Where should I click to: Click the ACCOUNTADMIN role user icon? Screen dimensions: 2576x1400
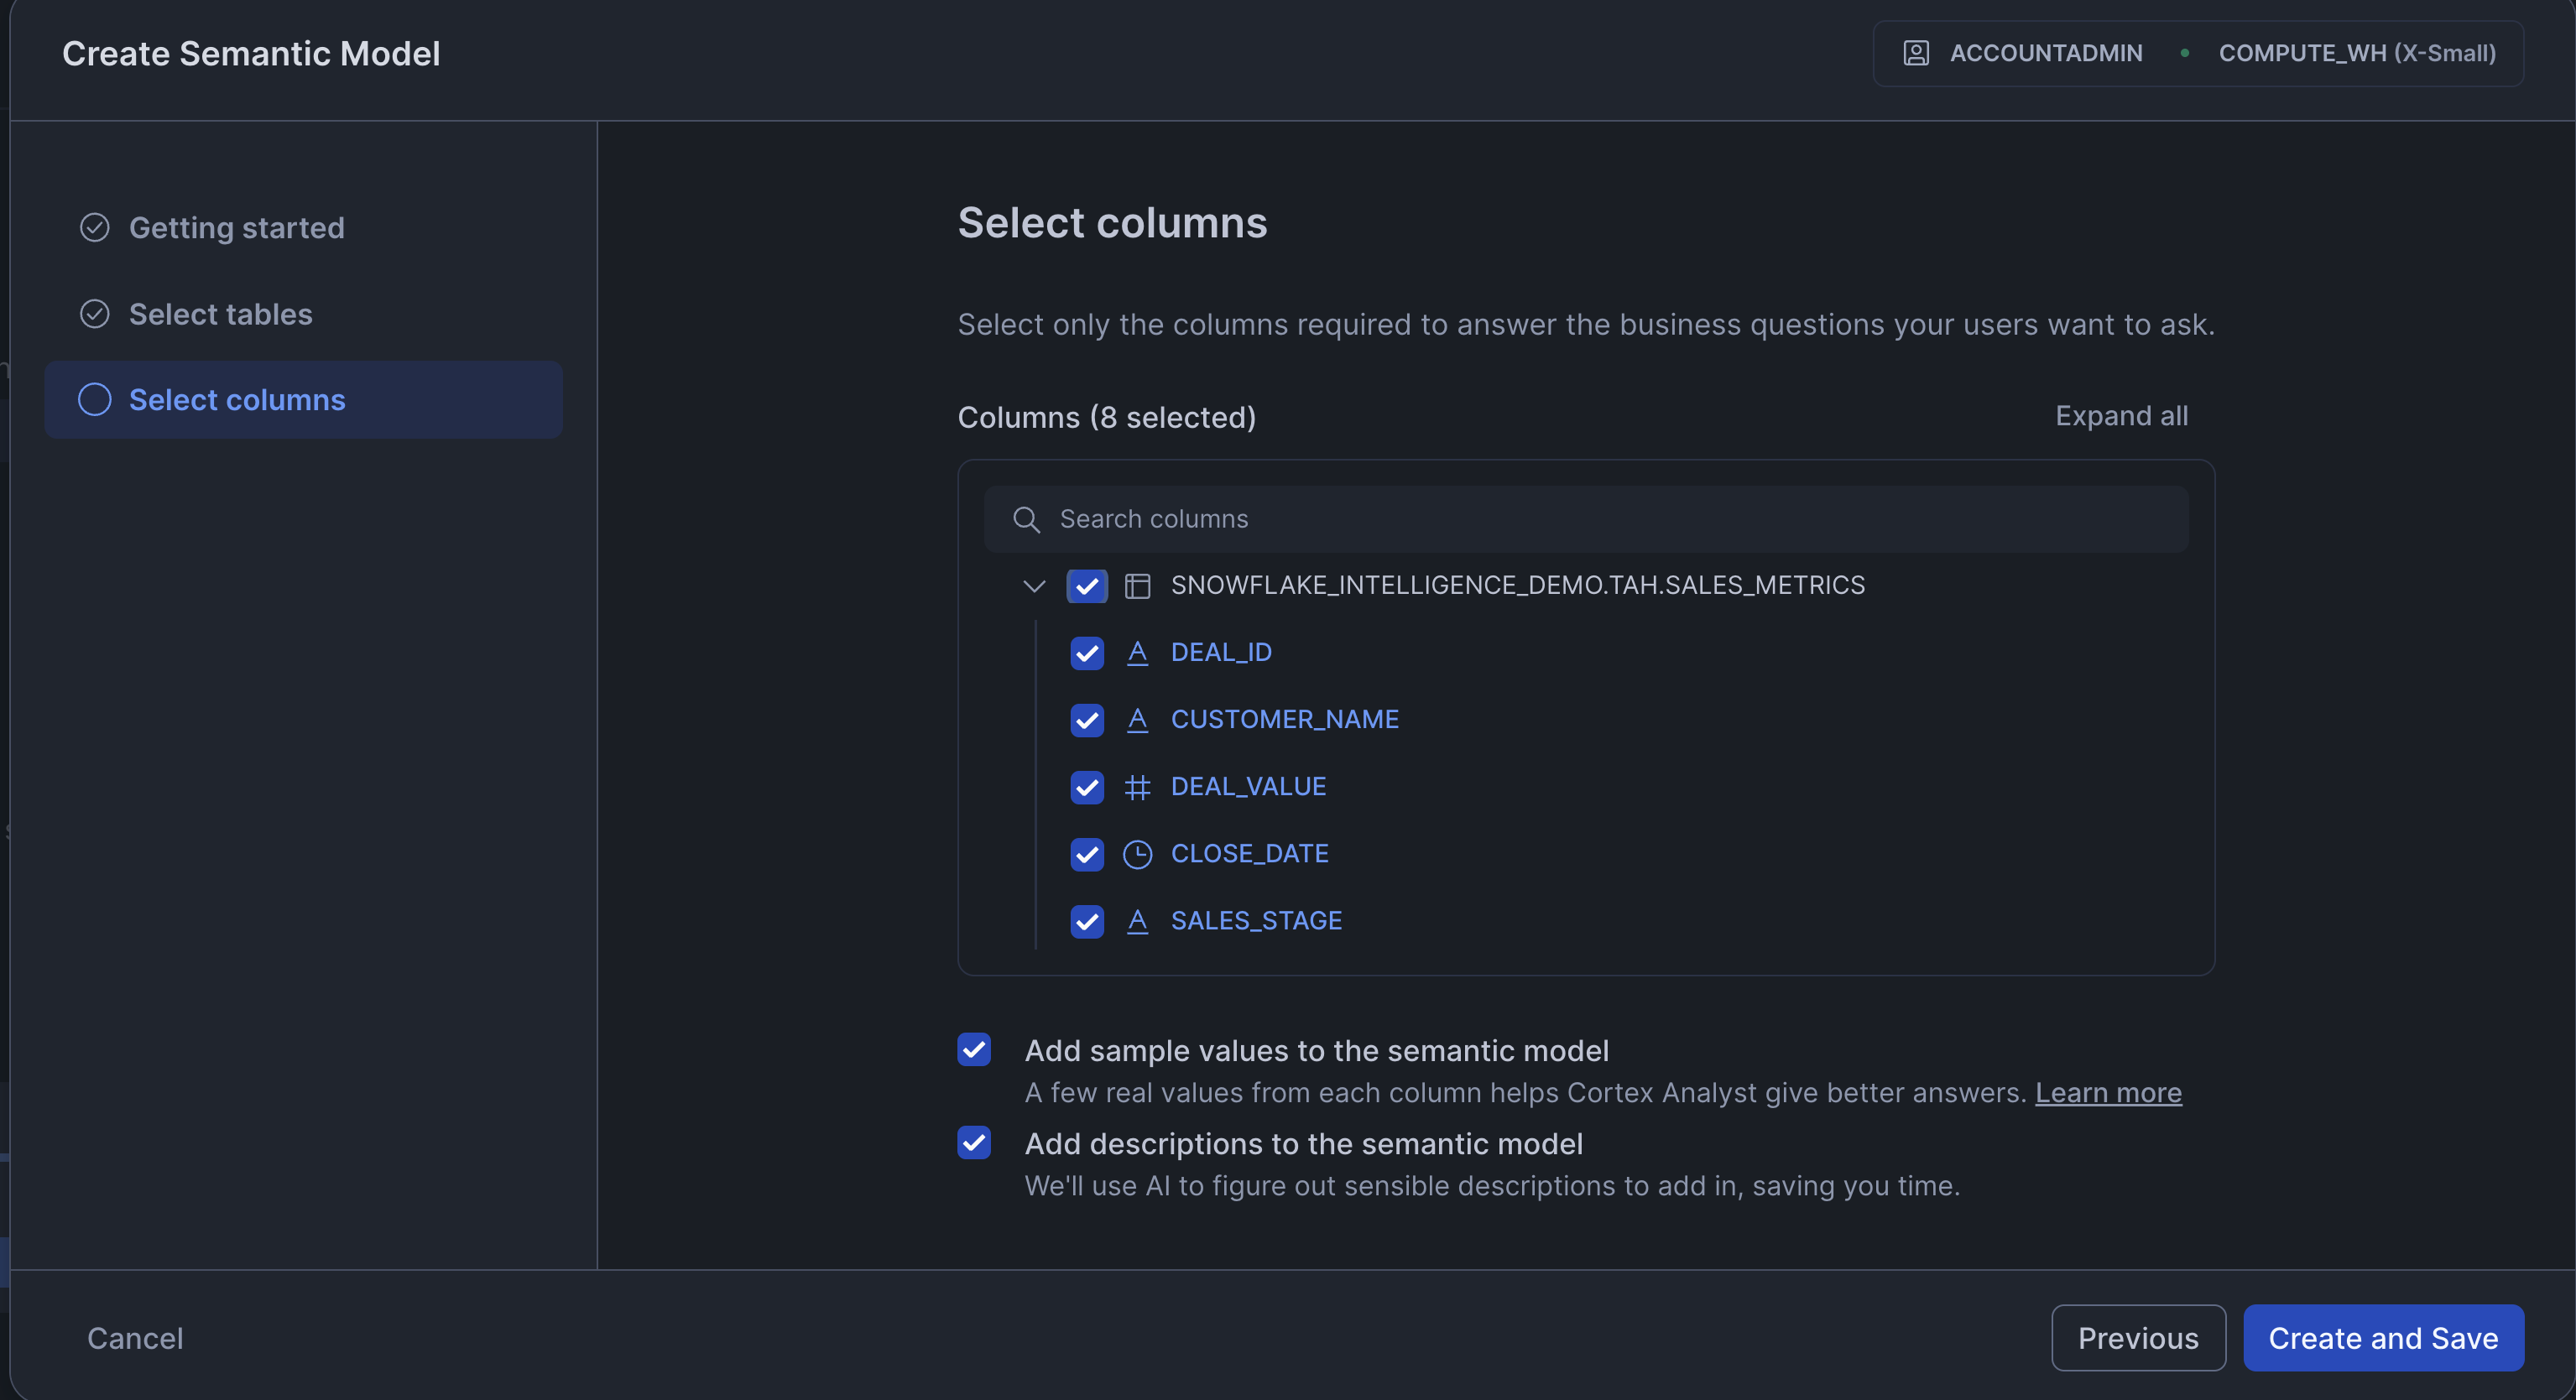[x=1915, y=53]
